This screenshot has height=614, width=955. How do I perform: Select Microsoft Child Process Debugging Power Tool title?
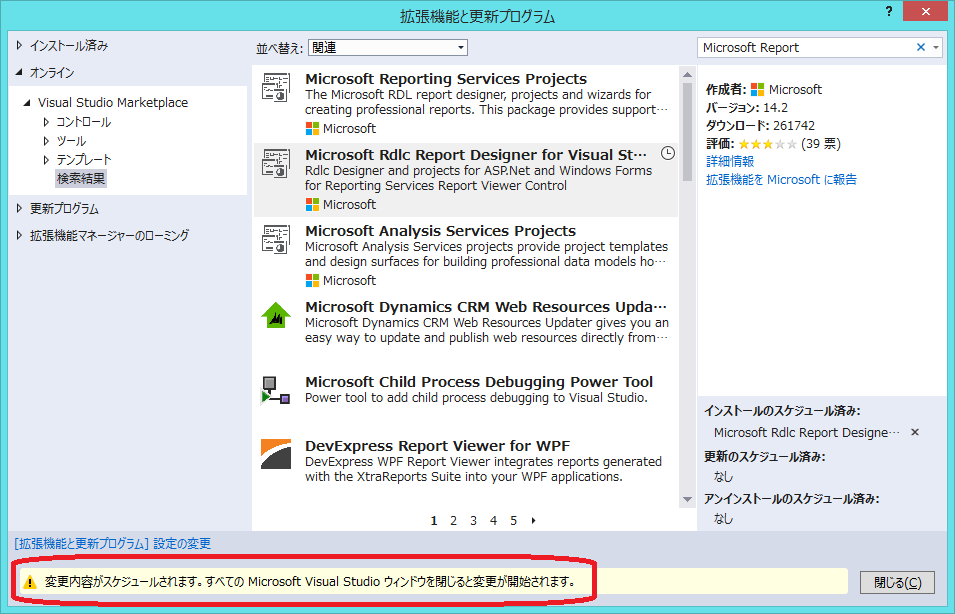point(479,383)
